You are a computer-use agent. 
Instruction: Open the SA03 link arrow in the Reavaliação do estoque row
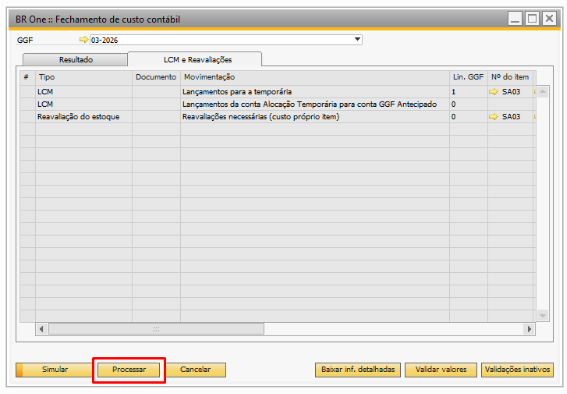[x=493, y=117]
